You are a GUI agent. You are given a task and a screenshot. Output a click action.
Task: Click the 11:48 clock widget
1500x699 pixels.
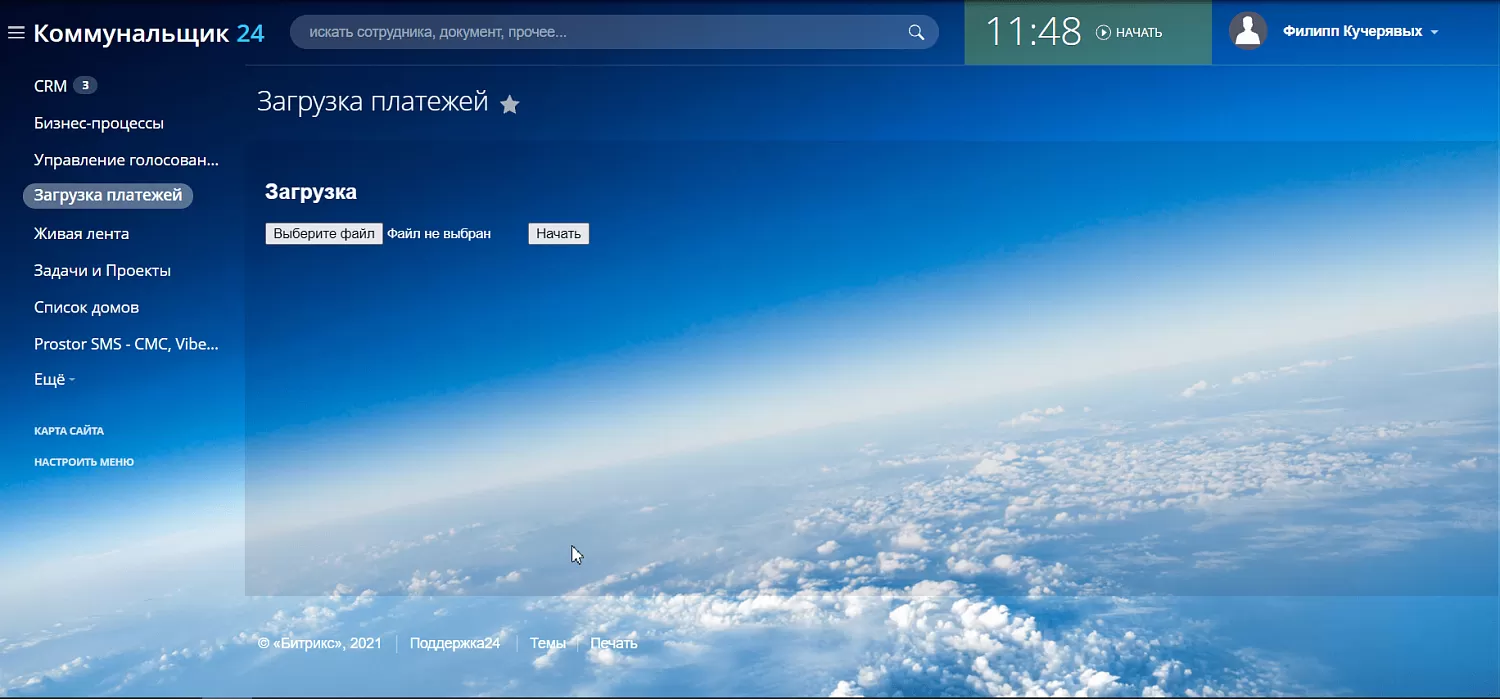[1033, 32]
